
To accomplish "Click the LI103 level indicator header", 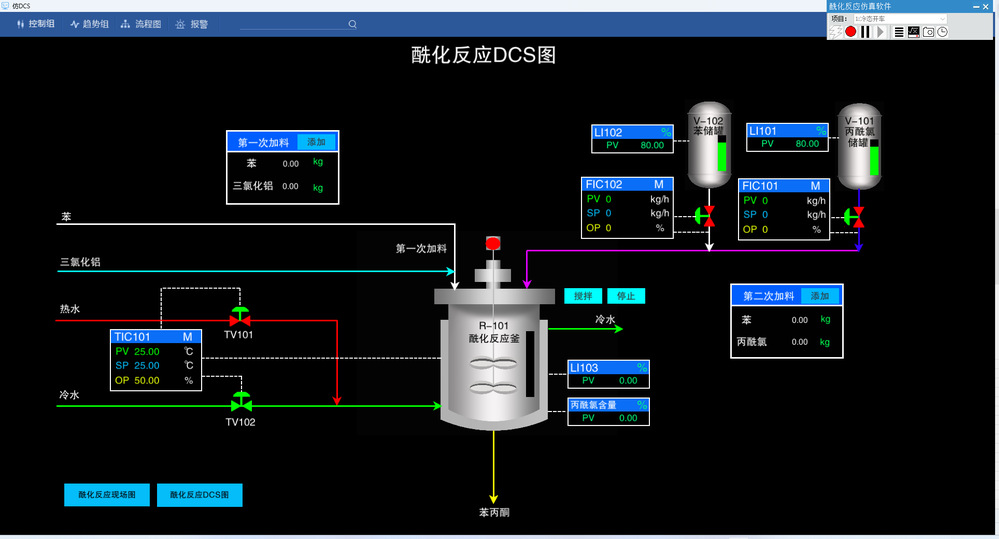I will (608, 368).
